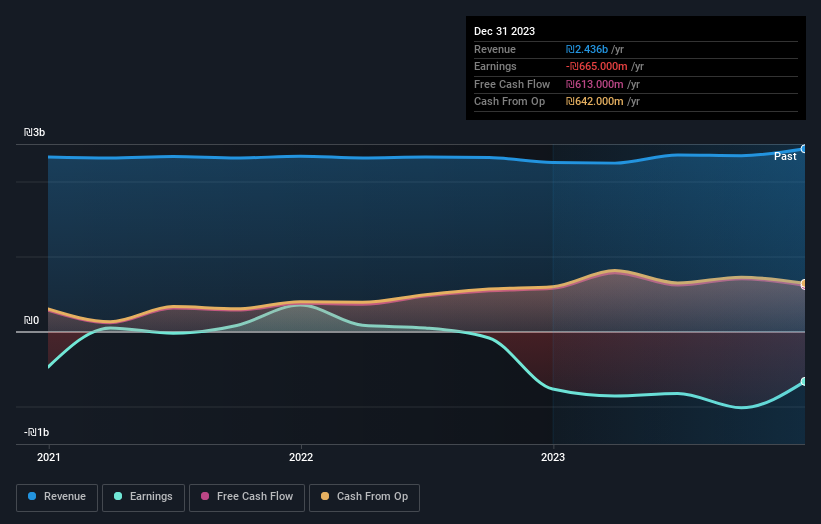Click the 2021 x-axis label
Screen dimensions: 821x524
click(49, 457)
